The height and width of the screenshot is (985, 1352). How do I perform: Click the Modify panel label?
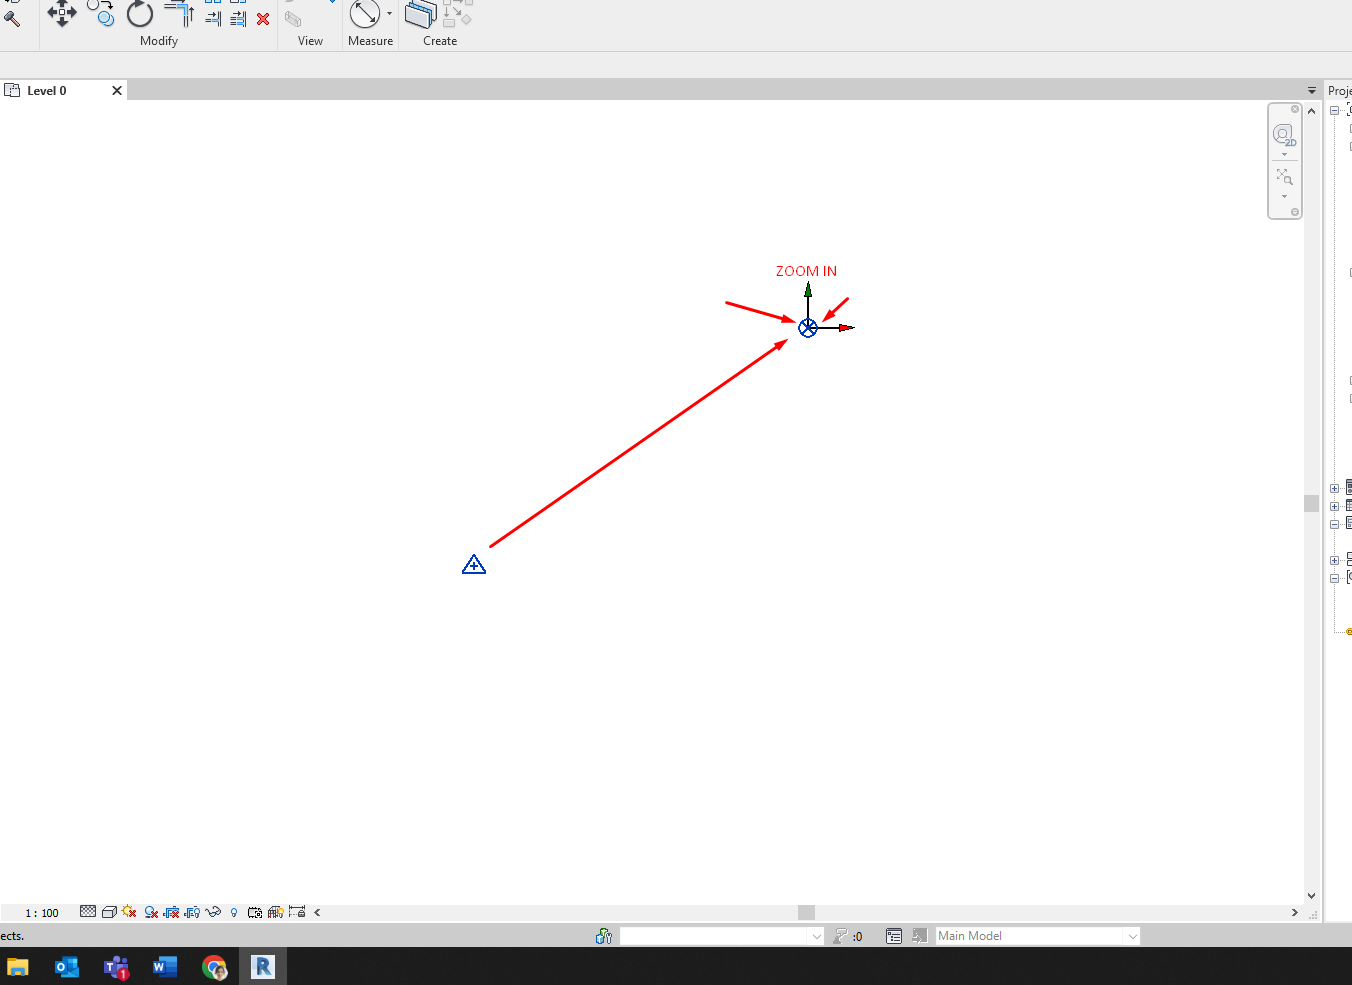158,41
